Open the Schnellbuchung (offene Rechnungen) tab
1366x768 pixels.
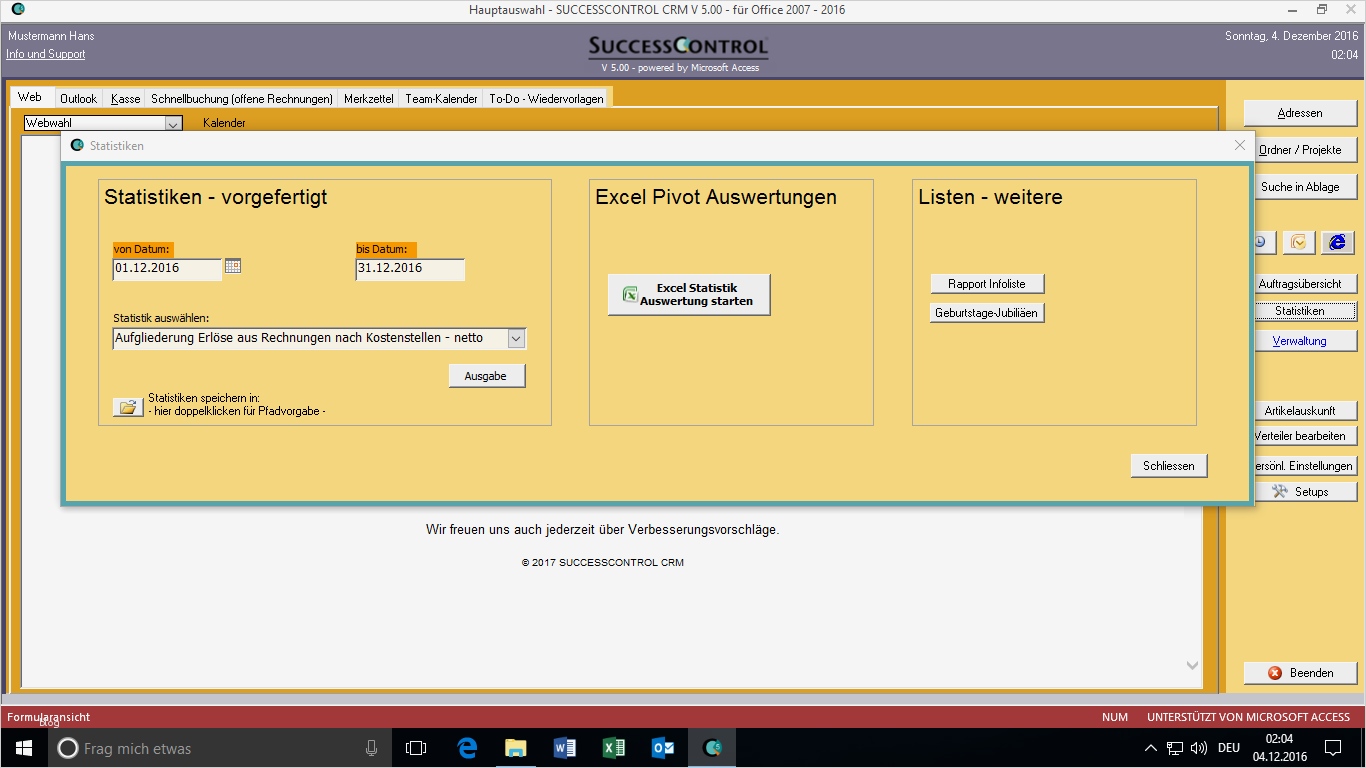(x=242, y=99)
